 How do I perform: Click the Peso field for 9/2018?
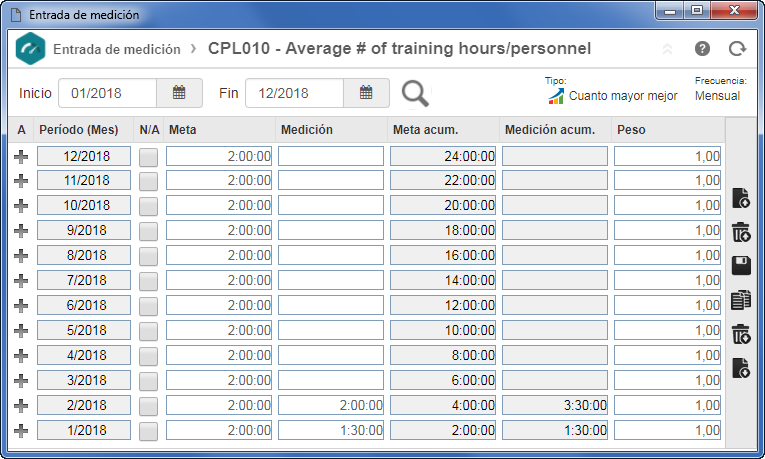[667, 230]
